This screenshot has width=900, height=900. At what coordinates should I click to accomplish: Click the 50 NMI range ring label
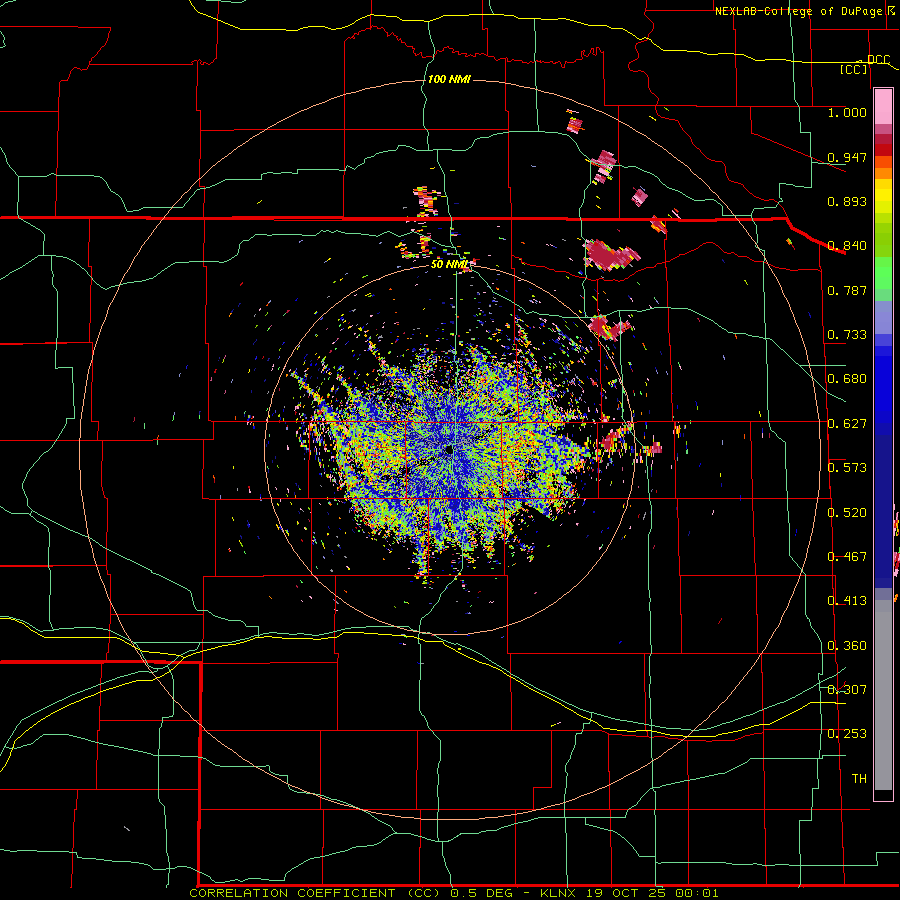(449, 264)
